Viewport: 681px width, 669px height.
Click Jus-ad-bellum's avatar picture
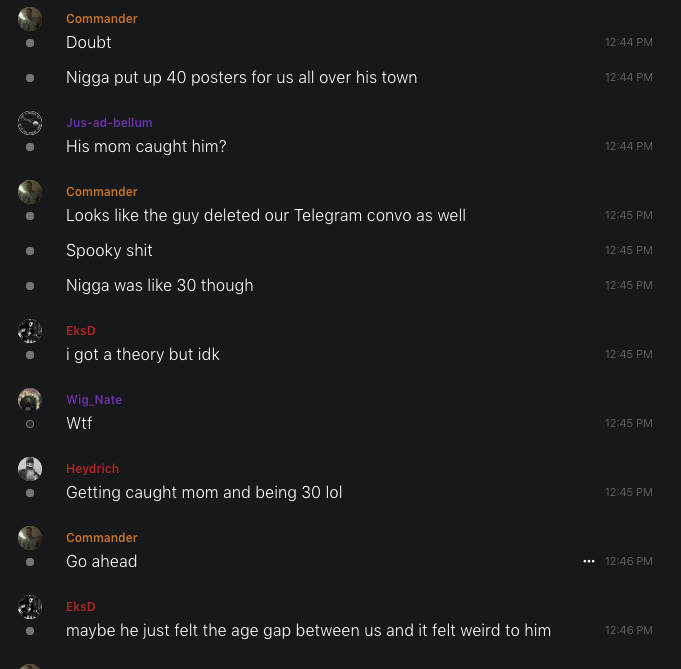(x=30, y=123)
